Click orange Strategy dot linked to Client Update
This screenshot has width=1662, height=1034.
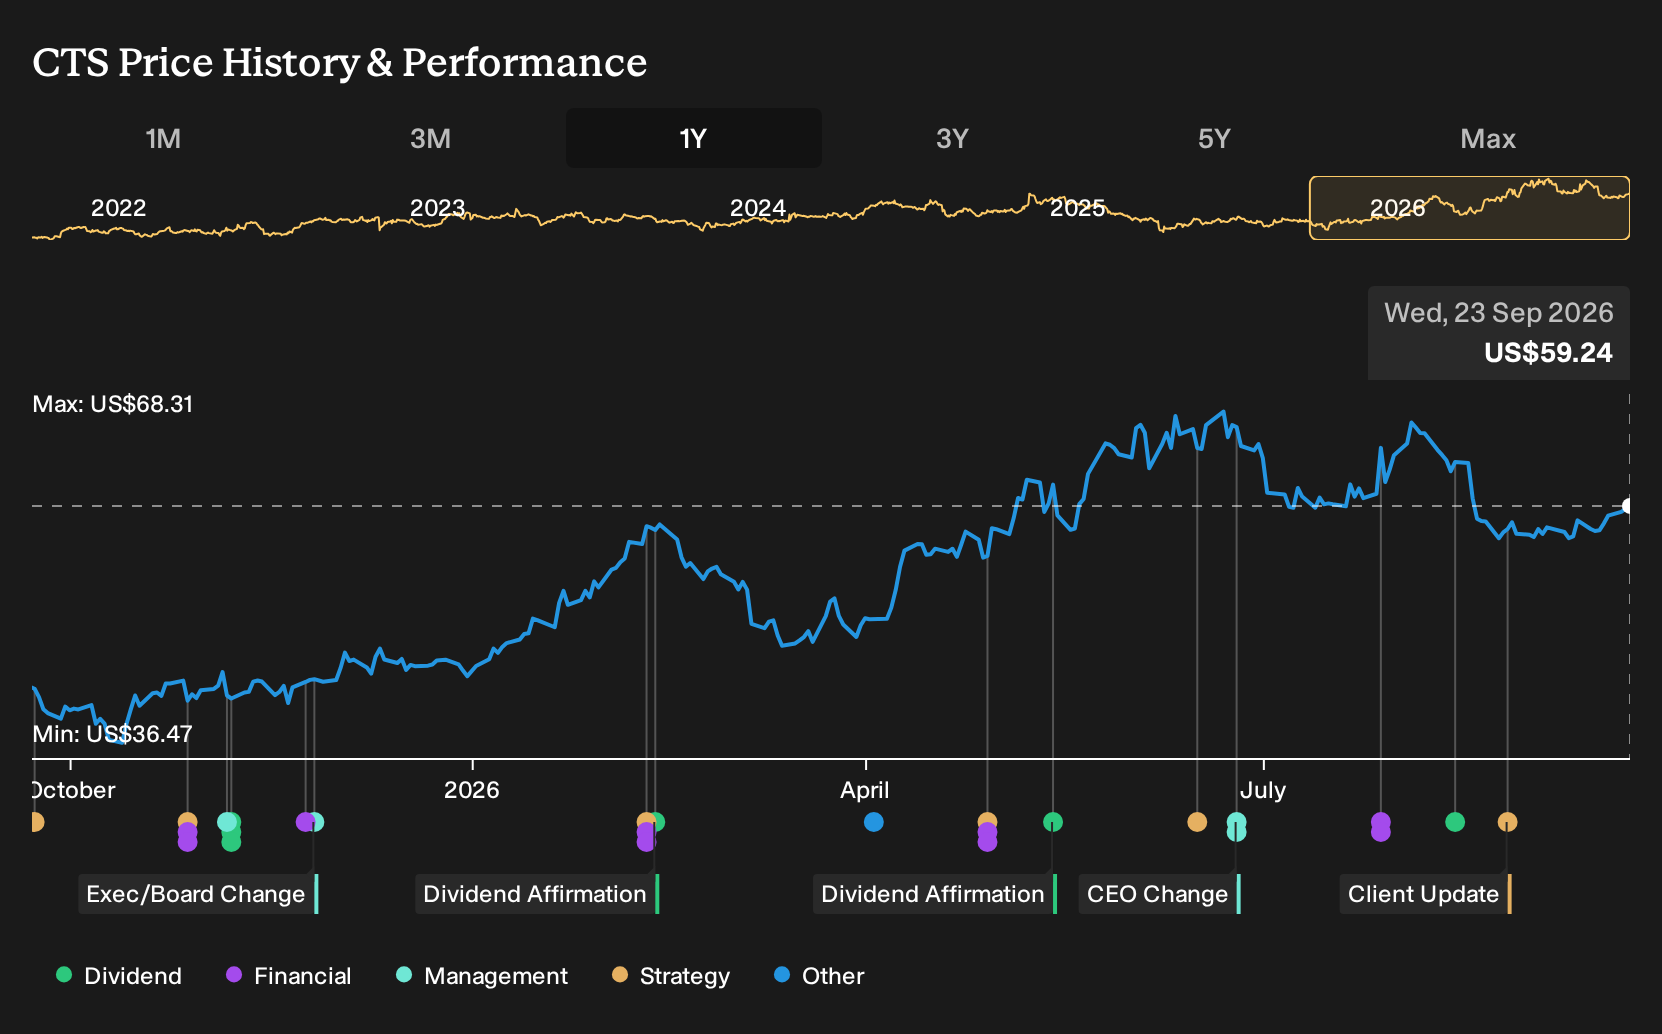pos(1507,822)
